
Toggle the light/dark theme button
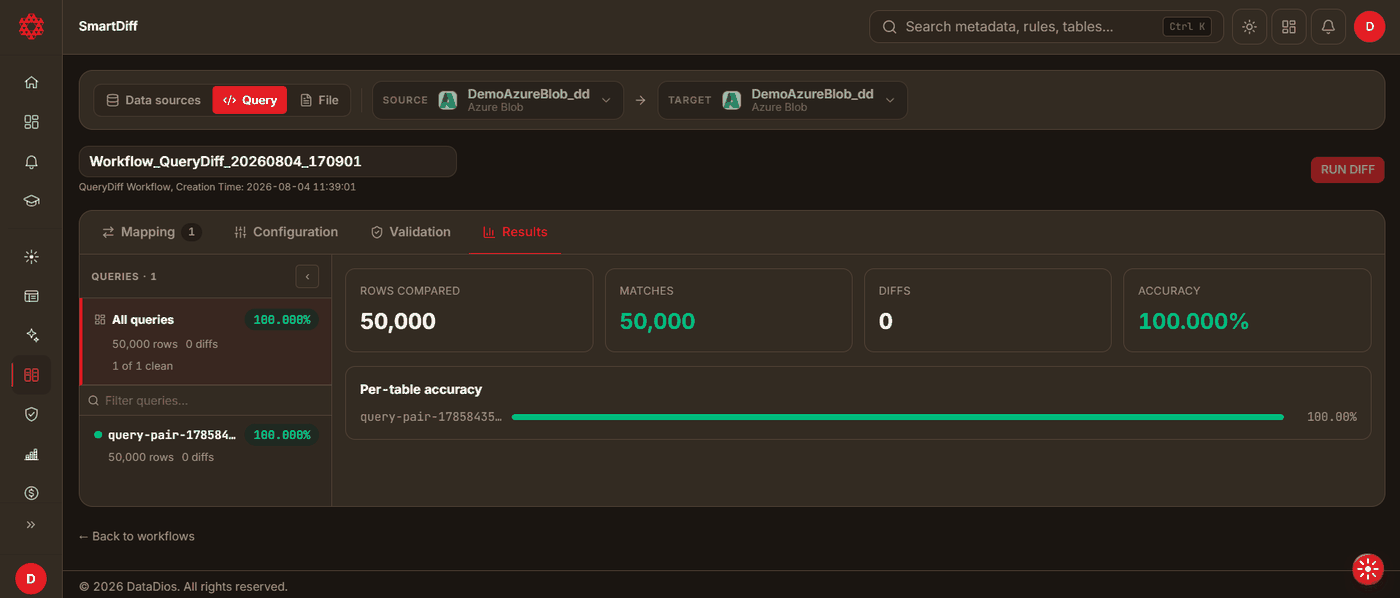pyautogui.click(x=1249, y=27)
